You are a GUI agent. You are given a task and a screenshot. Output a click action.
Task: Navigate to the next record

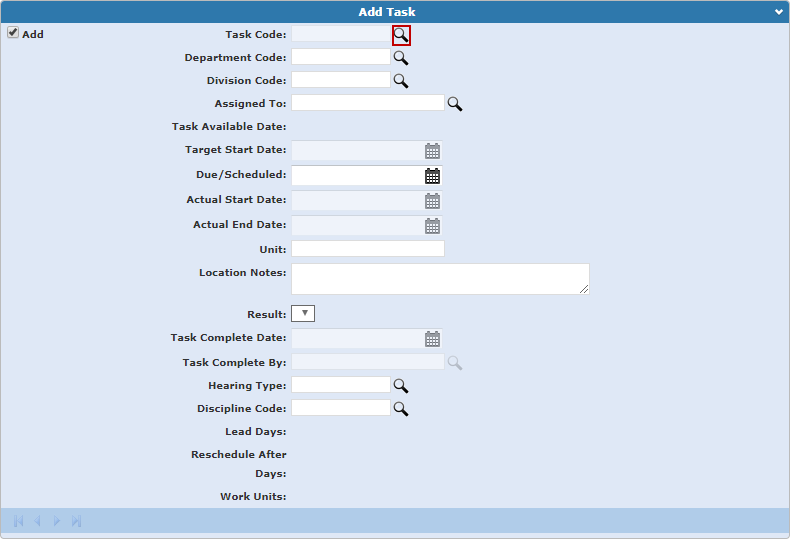tap(57, 521)
